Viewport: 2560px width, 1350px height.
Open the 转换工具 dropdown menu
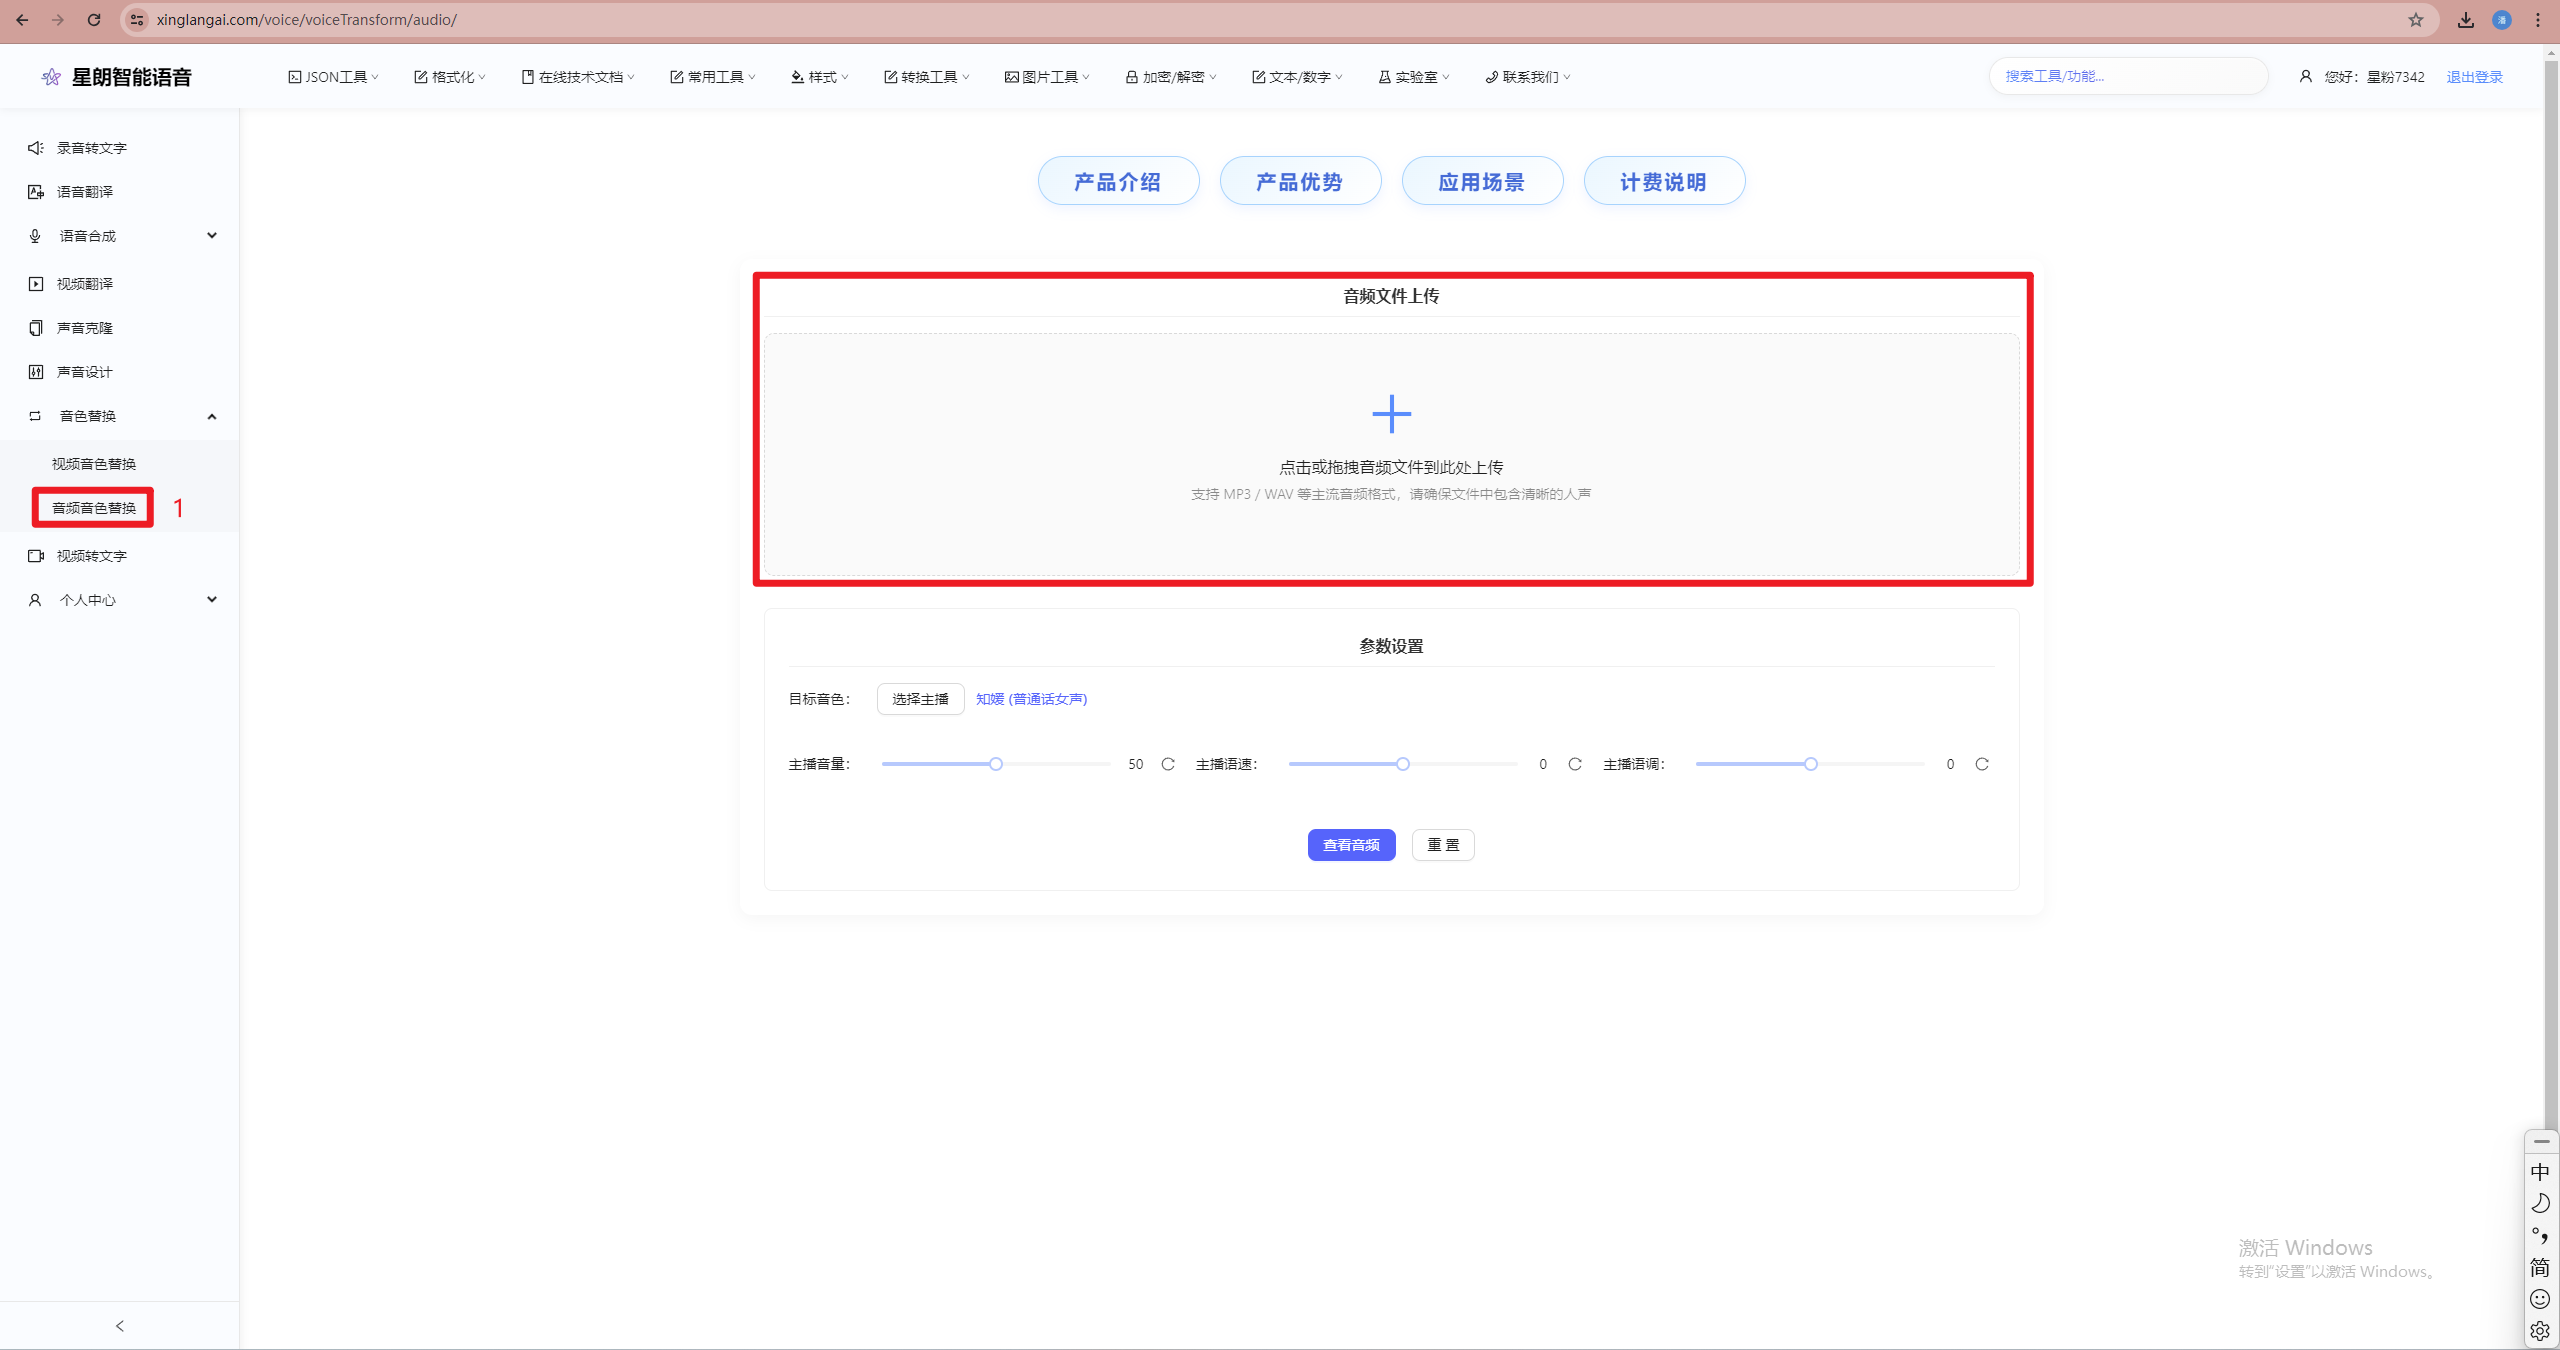pyautogui.click(x=927, y=77)
